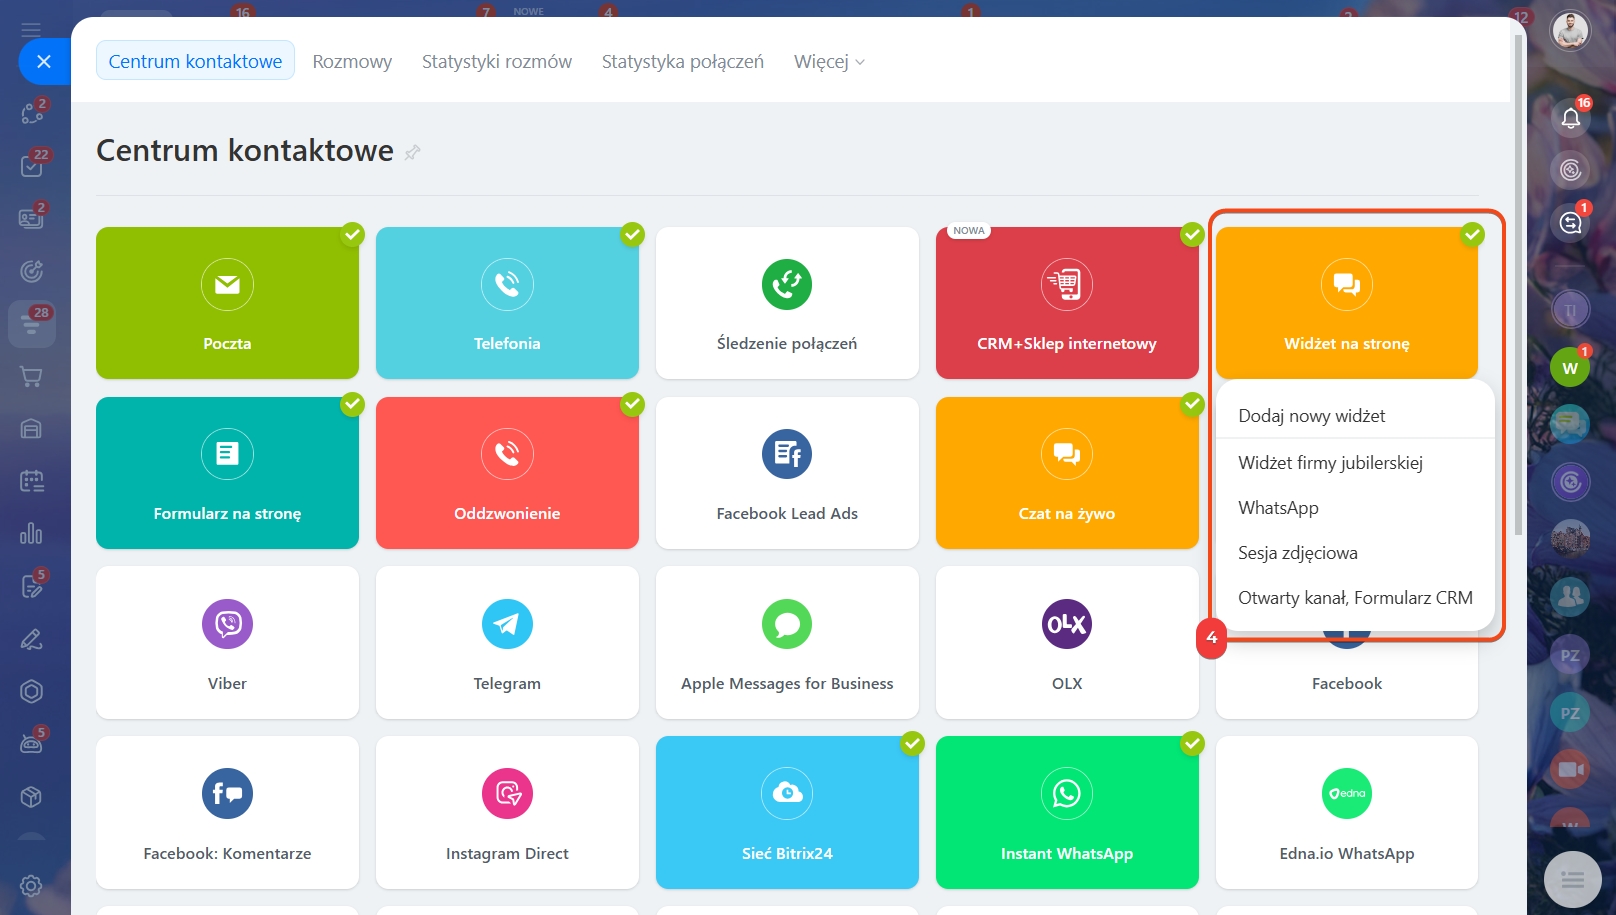The image size is (1616, 915).
Task: Open Edna.io WhatsApp tile
Action: pos(1347,813)
